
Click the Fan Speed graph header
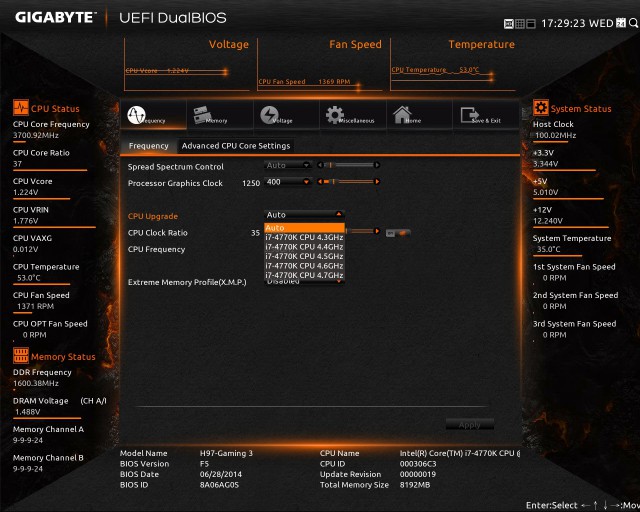click(355, 44)
